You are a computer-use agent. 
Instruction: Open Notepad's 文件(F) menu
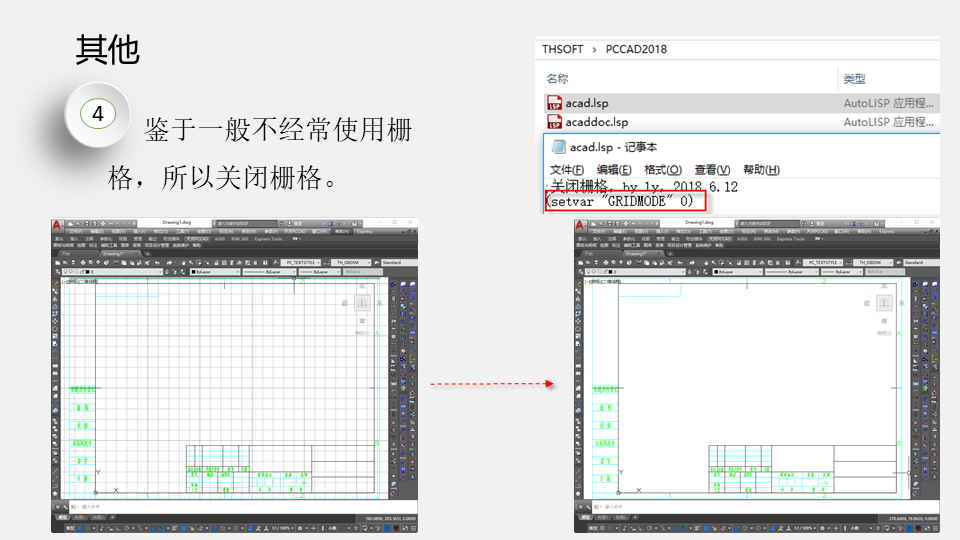pos(567,170)
